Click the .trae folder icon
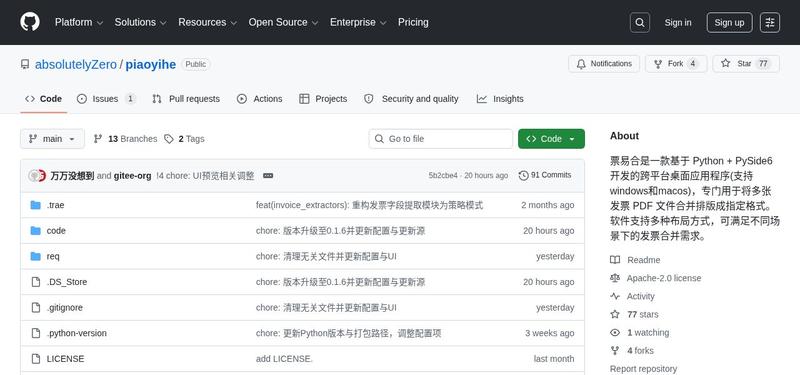Screen dimensions: 800x375 coord(35,205)
